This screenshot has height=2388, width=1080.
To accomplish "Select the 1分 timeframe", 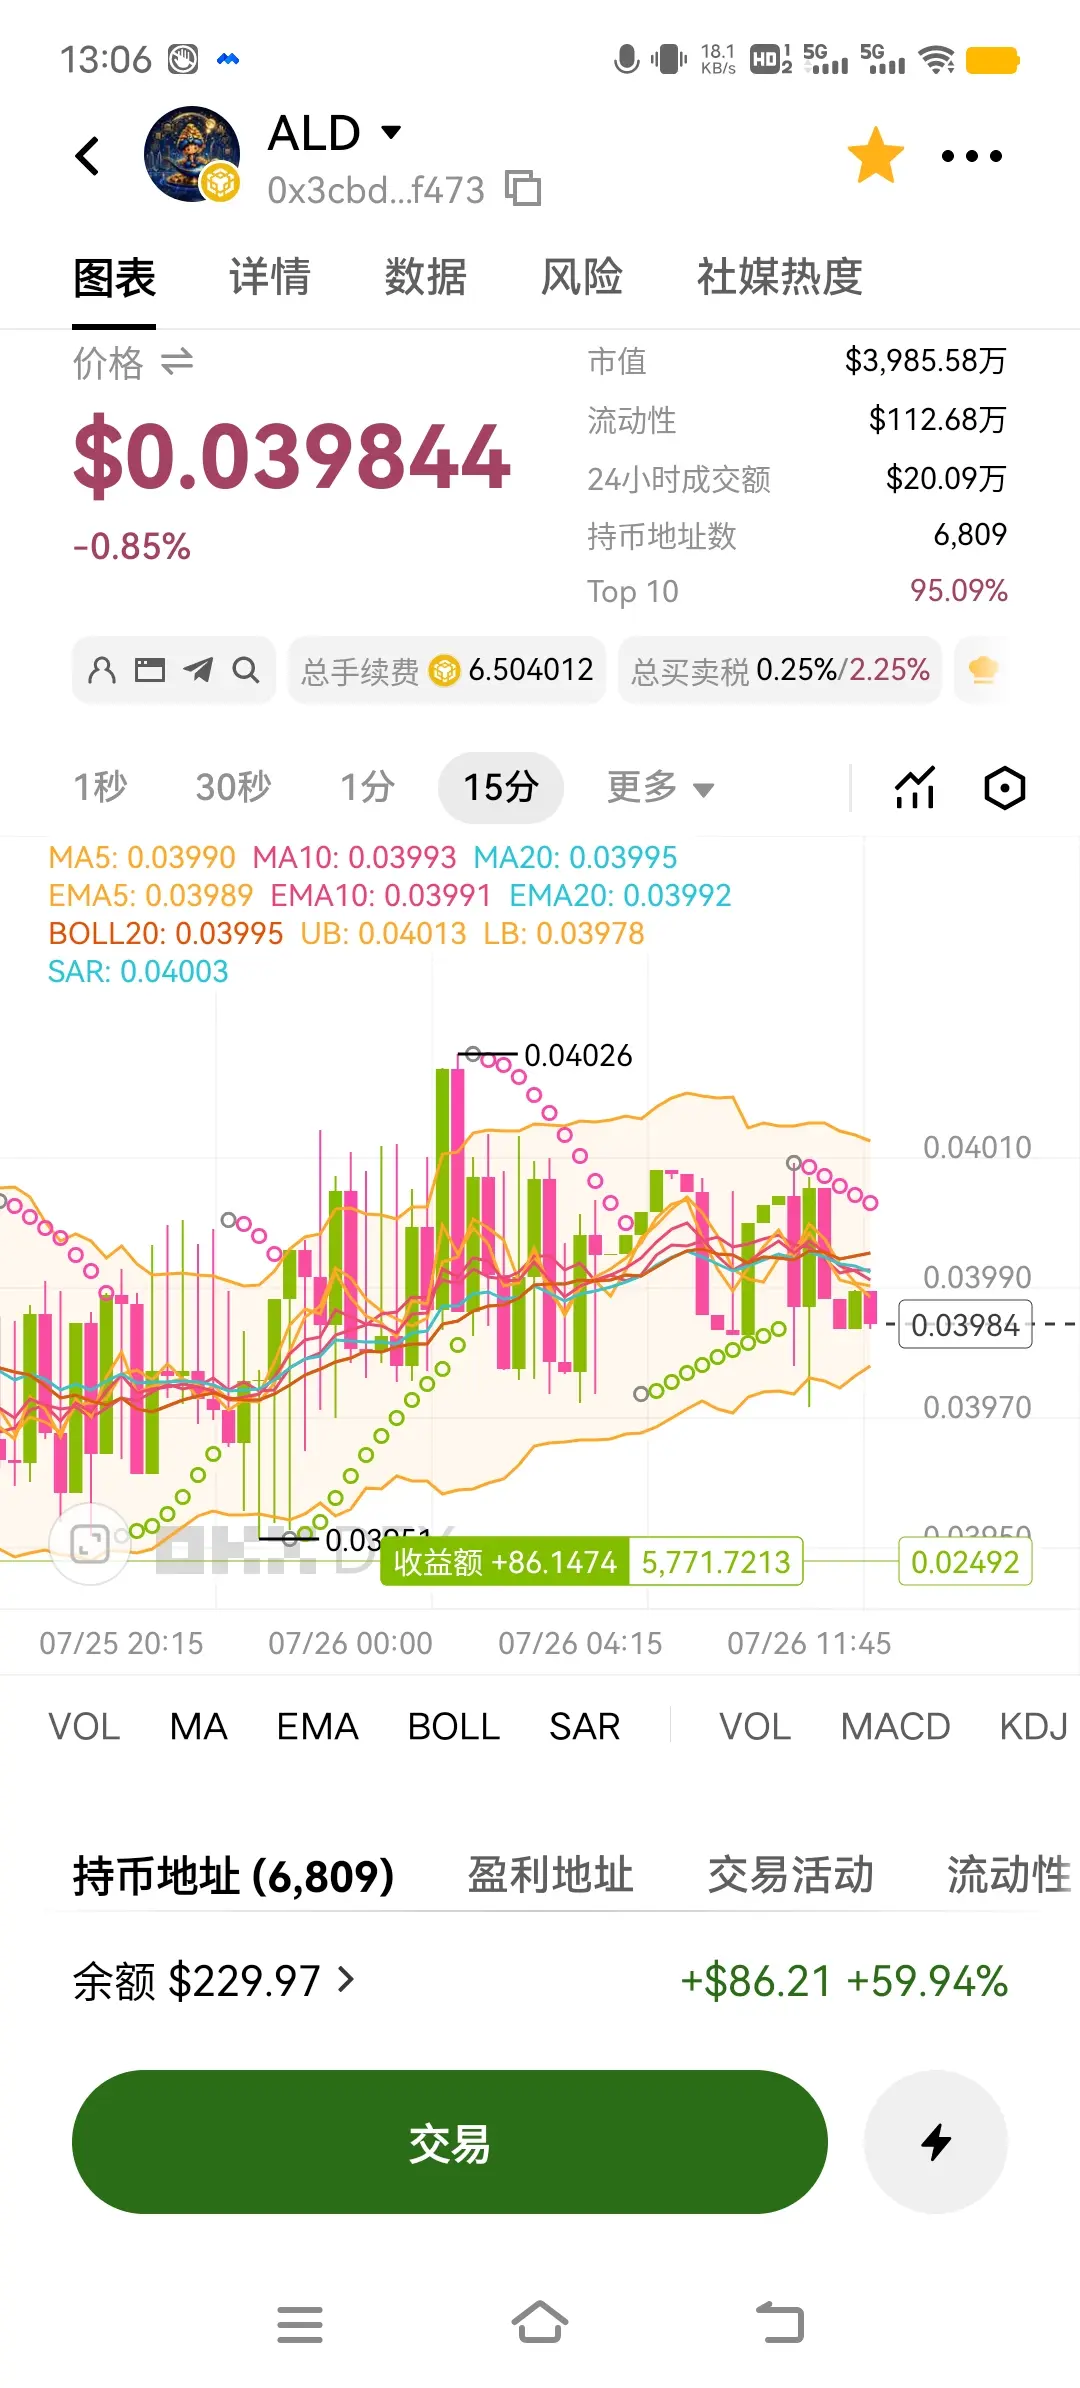I will coord(367,787).
